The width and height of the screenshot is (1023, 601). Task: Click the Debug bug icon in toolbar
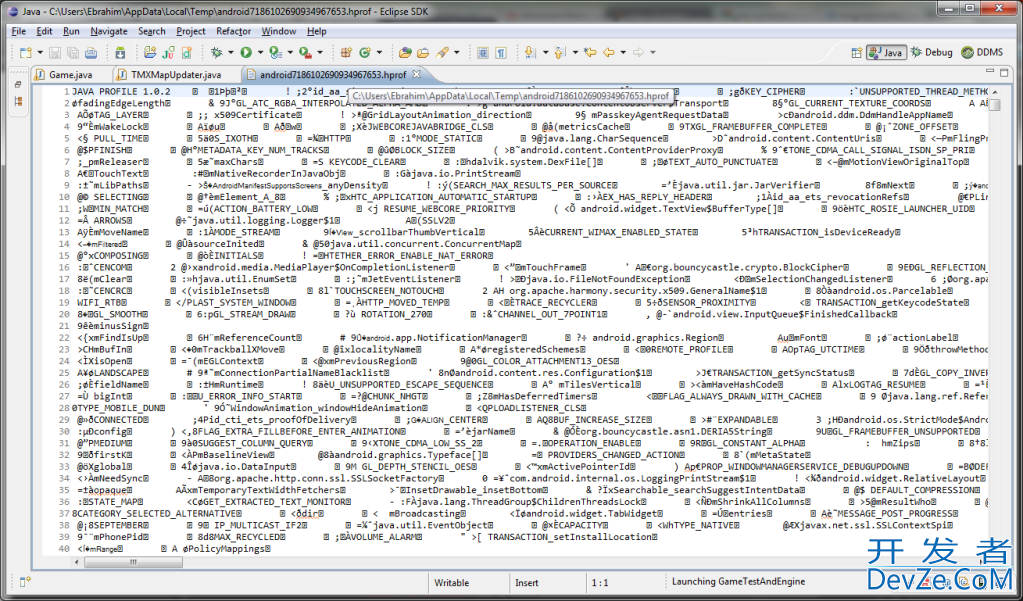216,52
